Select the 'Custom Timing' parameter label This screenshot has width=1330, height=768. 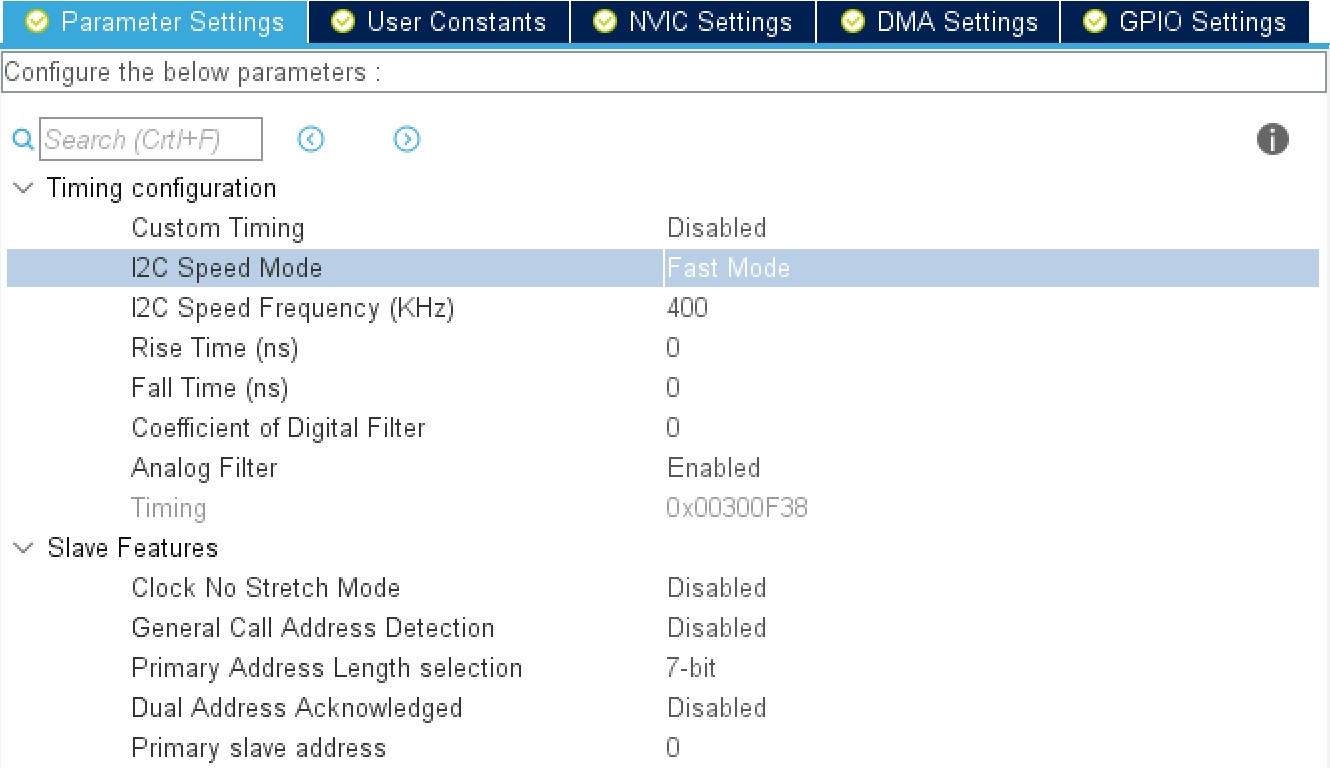[x=218, y=228]
